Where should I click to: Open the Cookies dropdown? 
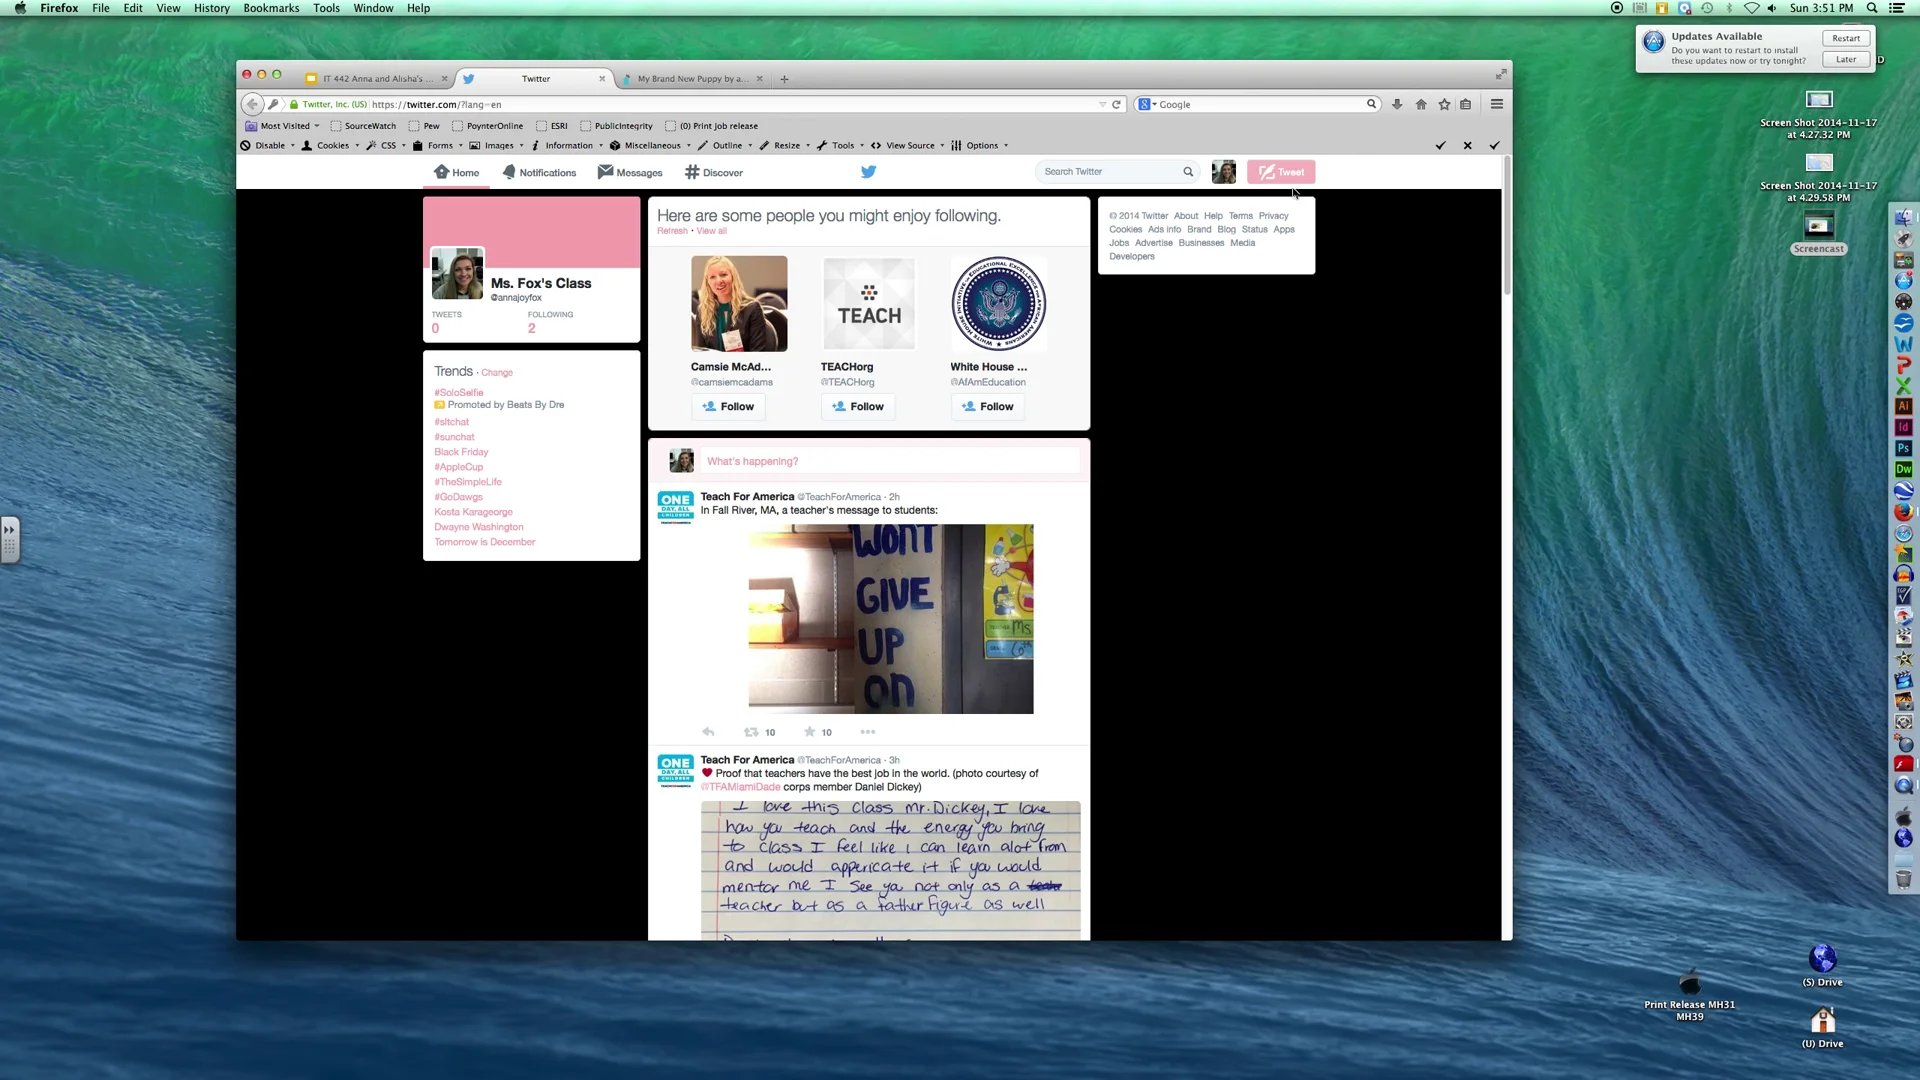pos(331,146)
